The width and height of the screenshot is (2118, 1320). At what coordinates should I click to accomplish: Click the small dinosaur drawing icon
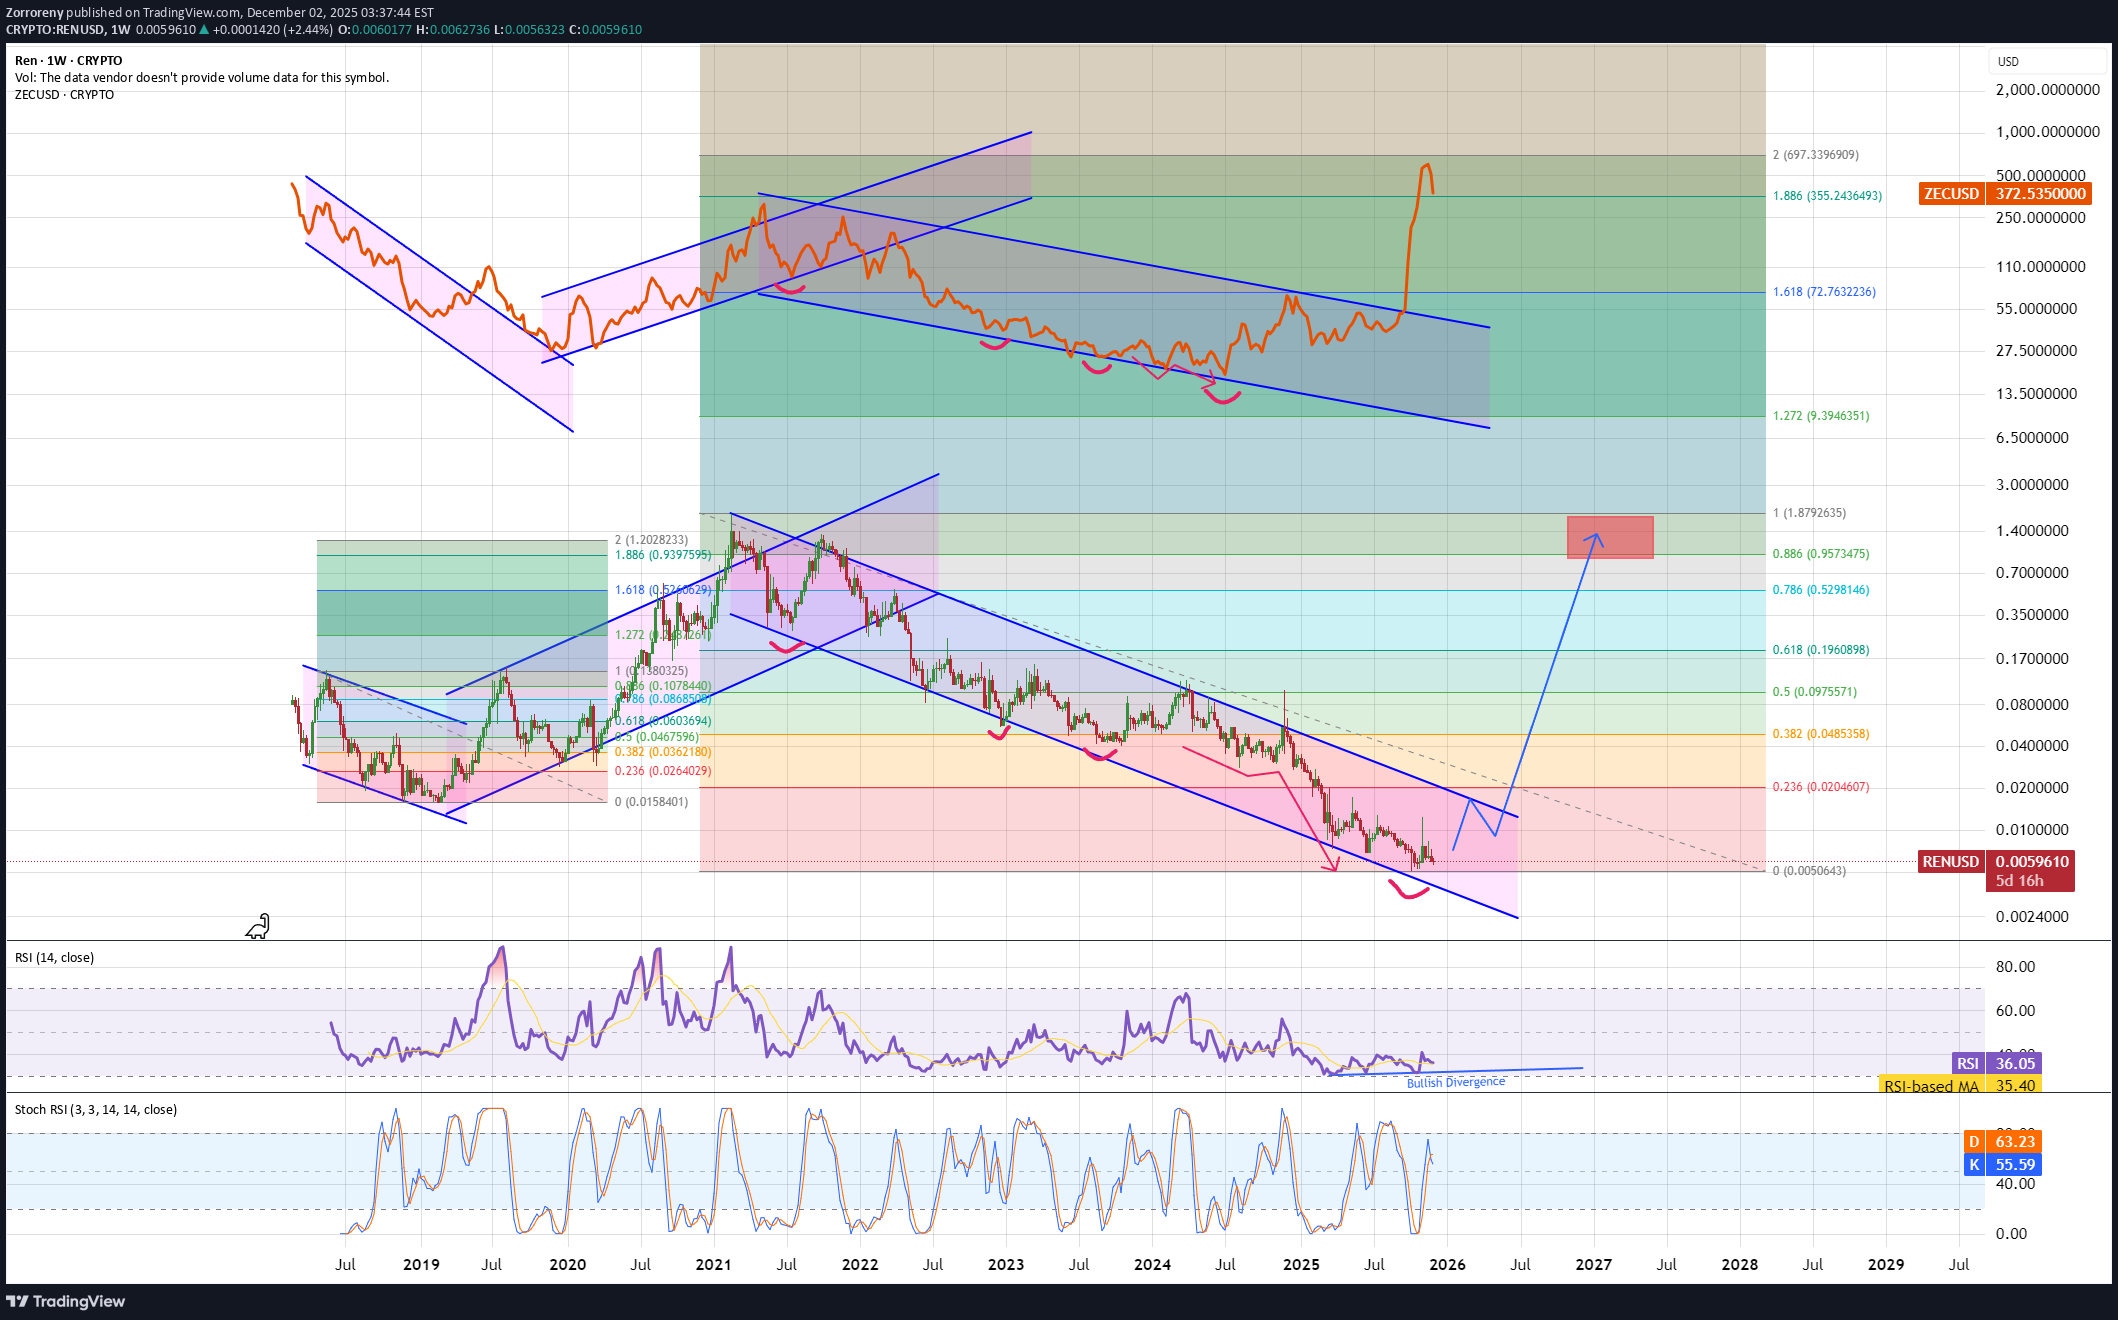(x=258, y=927)
